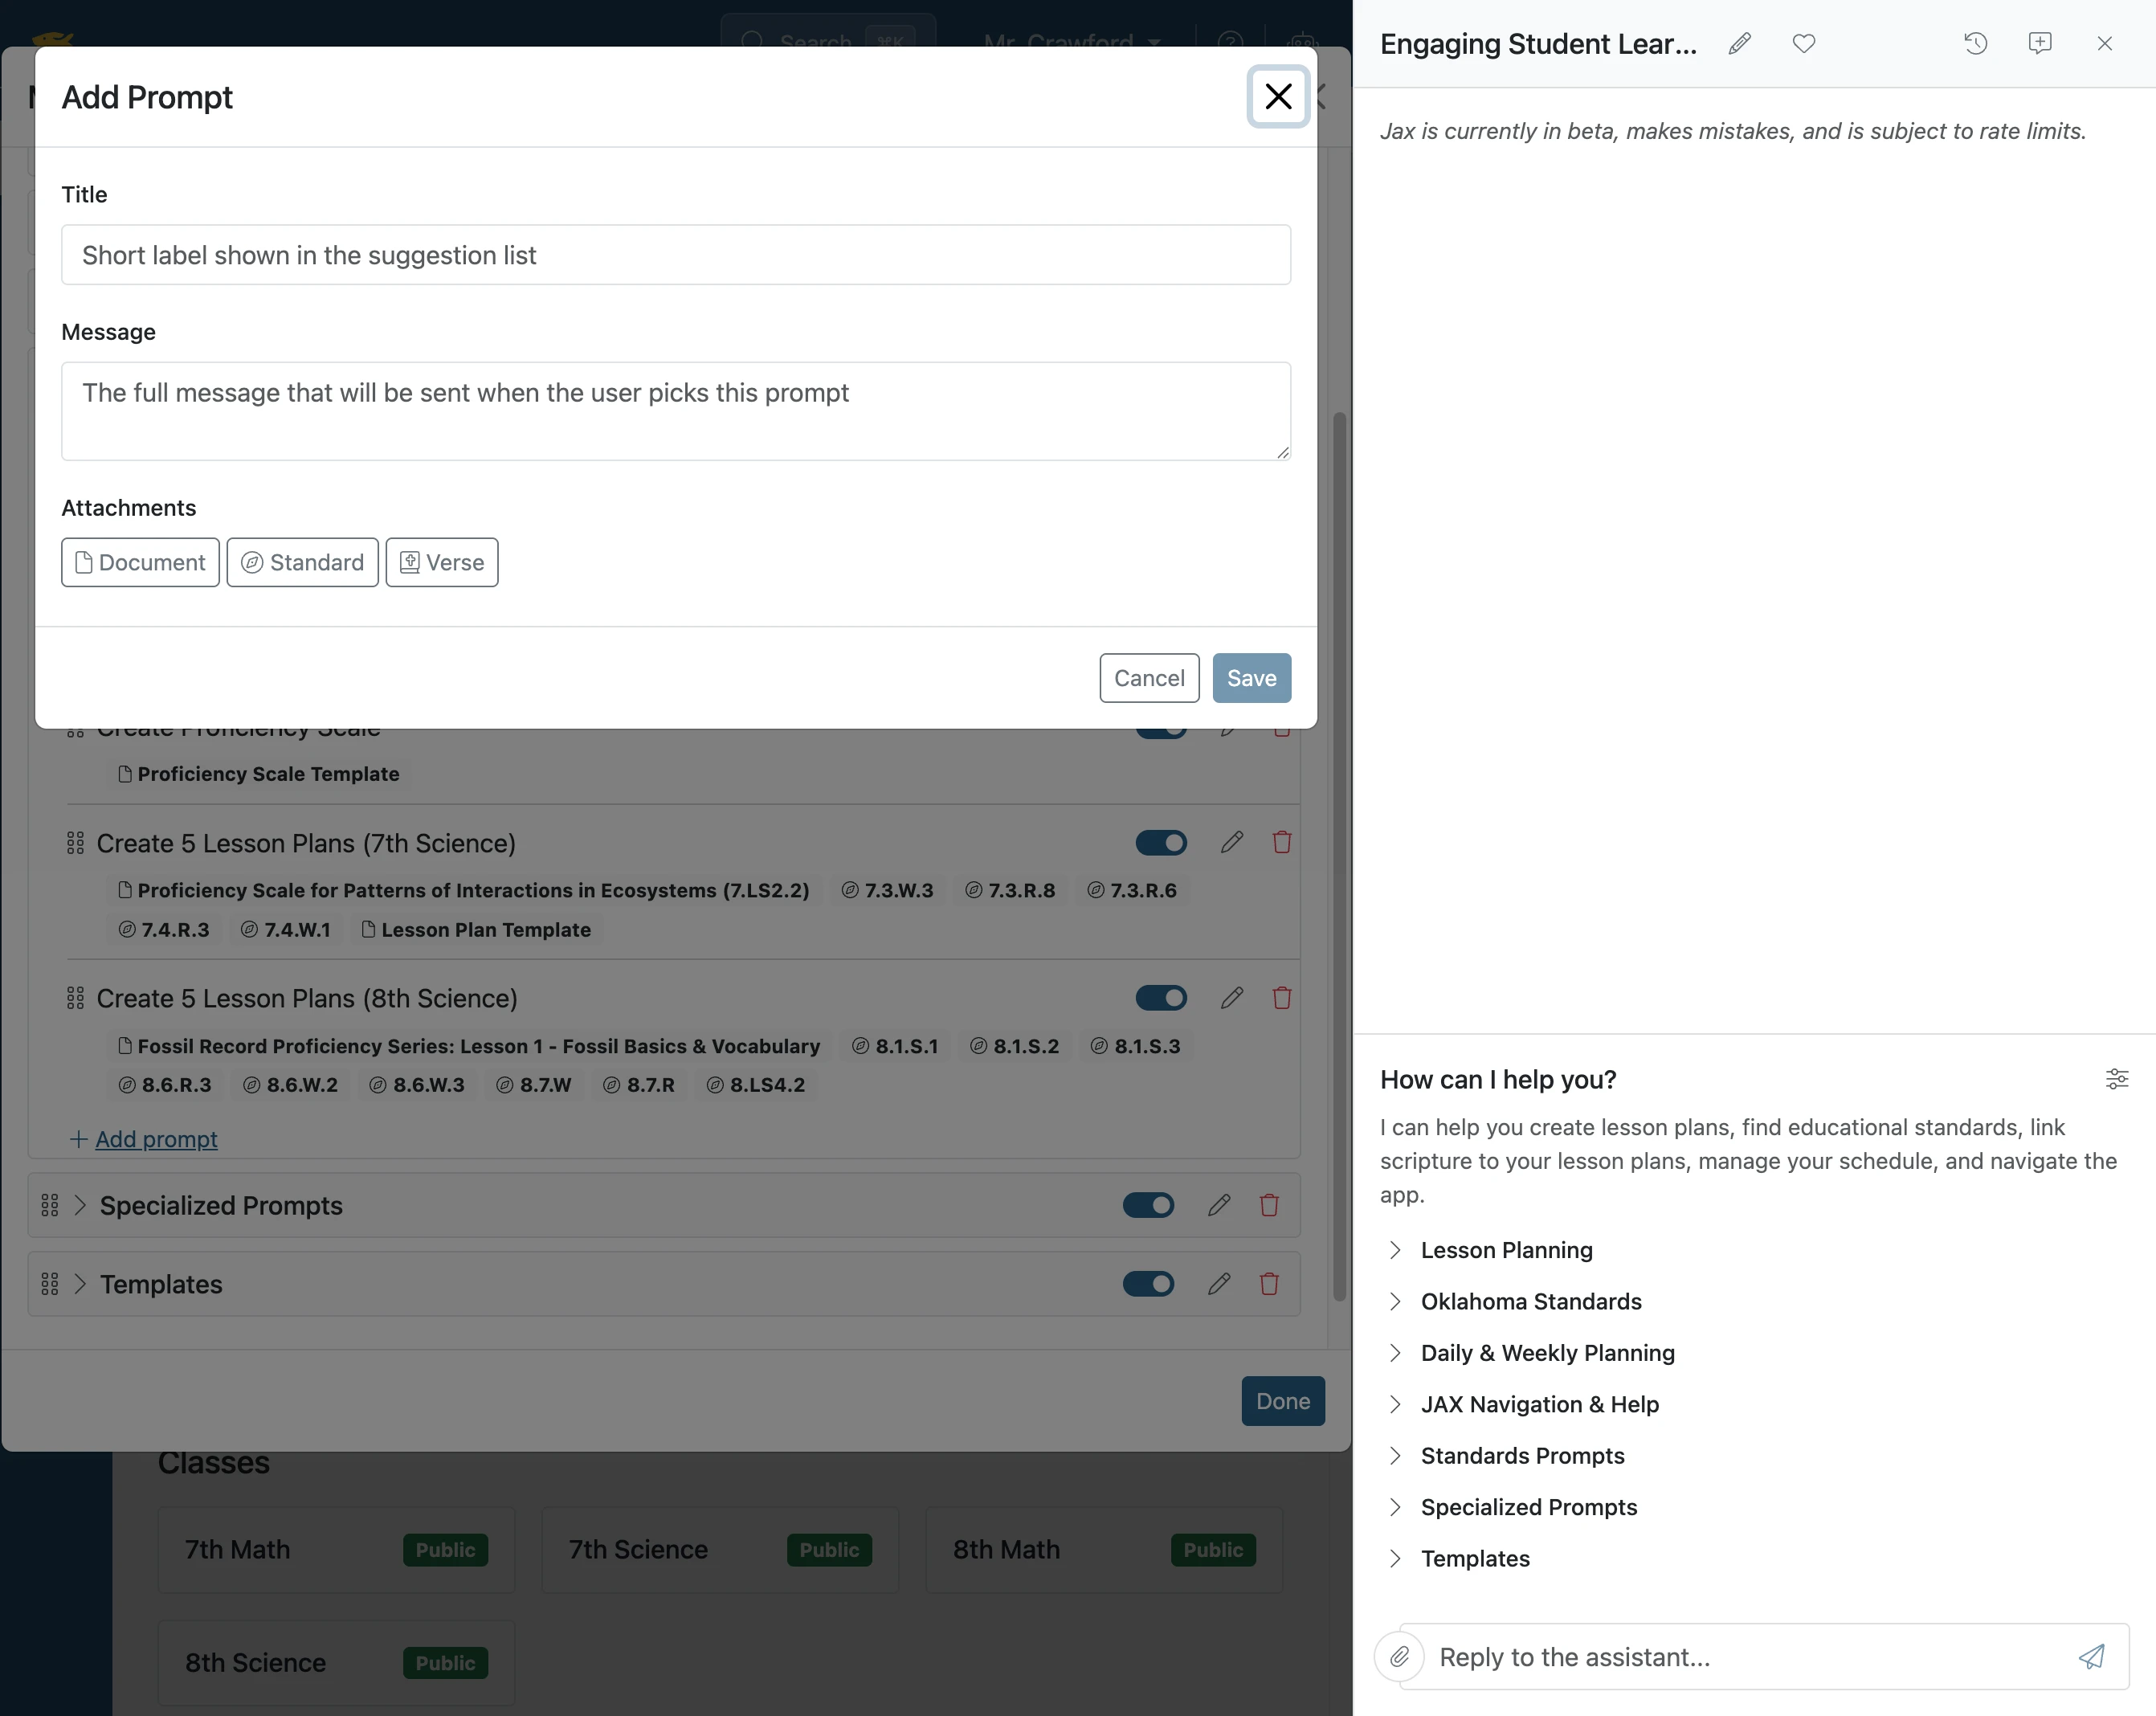
Task: Expand Daily & Weekly Planning suggestions
Action: (1532, 1353)
